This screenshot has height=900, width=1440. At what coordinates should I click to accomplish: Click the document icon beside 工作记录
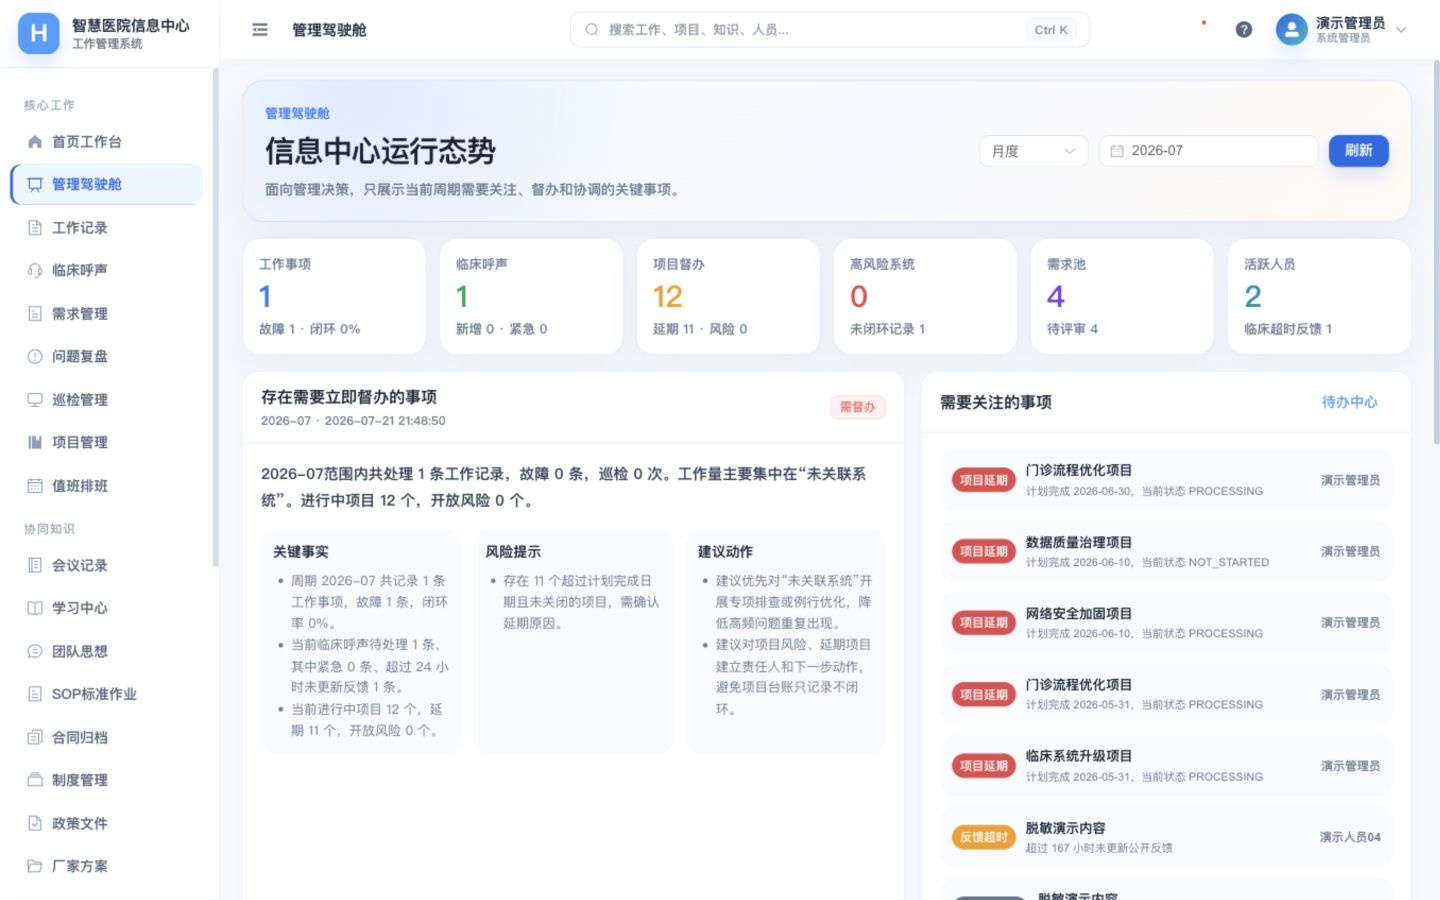click(x=35, y=228)
